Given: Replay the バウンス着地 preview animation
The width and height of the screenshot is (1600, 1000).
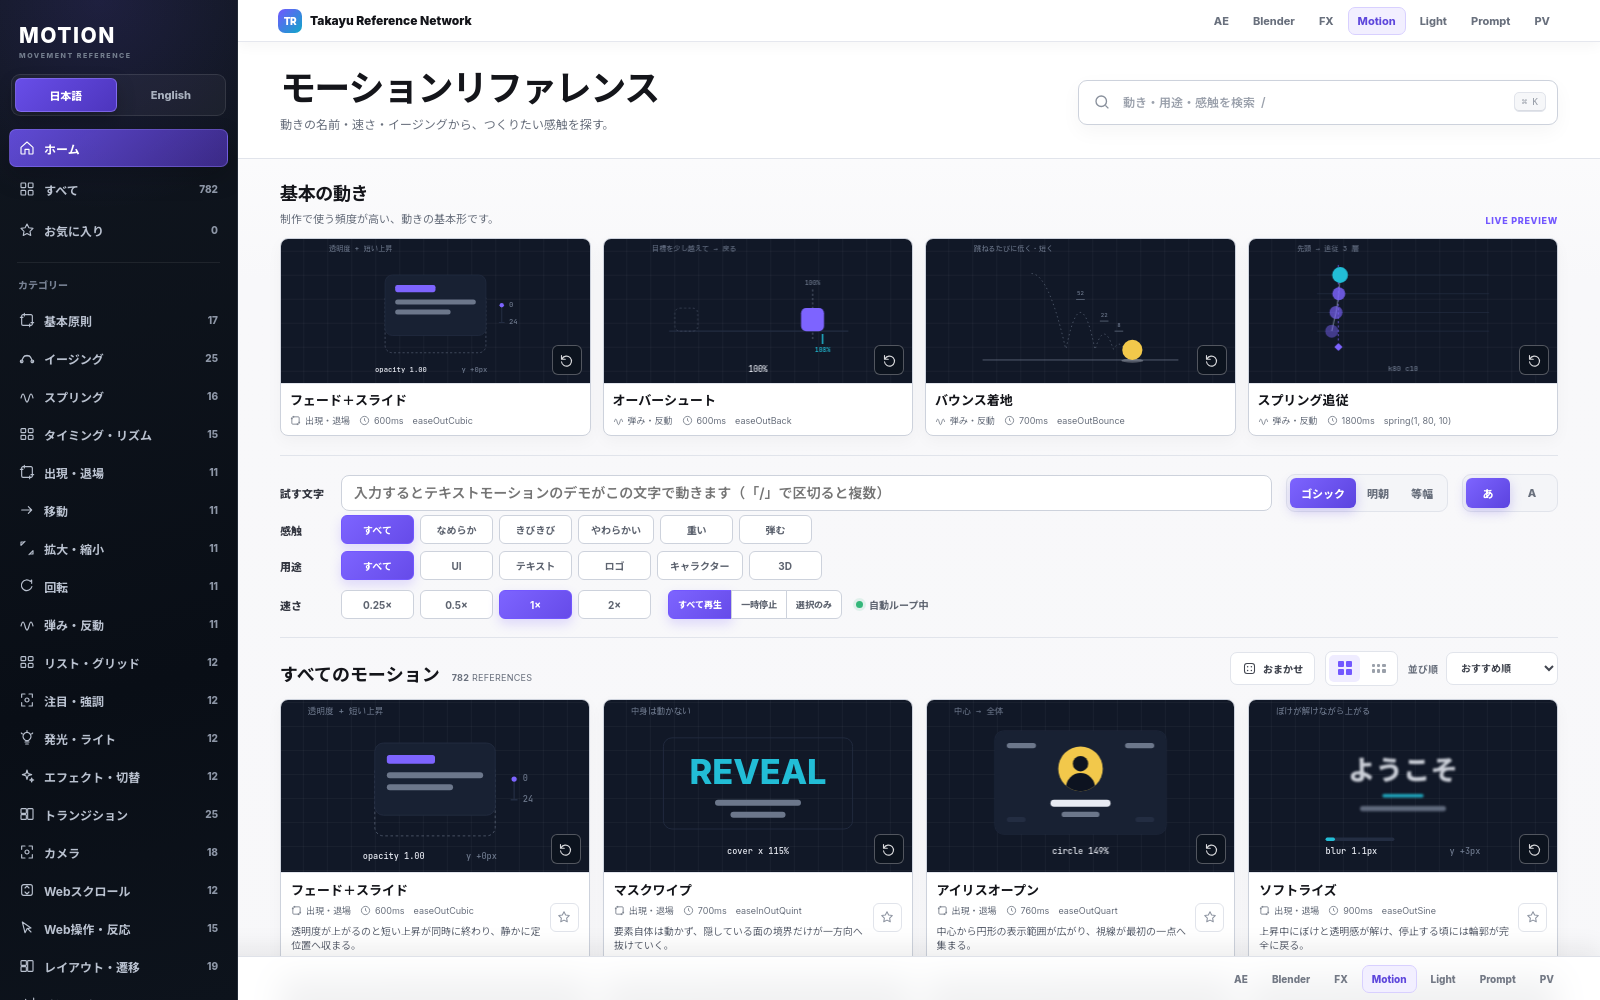Looking at the screenshot, I should click(1211, 360).
